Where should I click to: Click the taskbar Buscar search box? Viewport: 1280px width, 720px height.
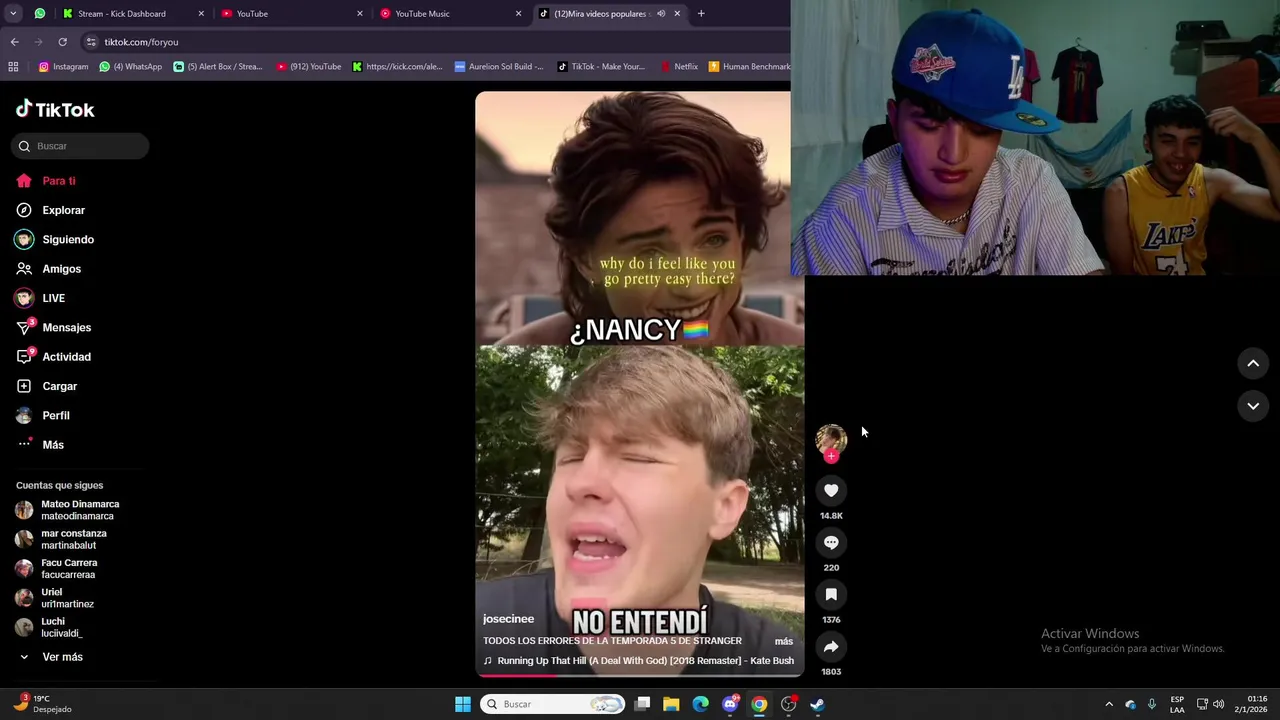pyautogui.click(x=553, y=704)
